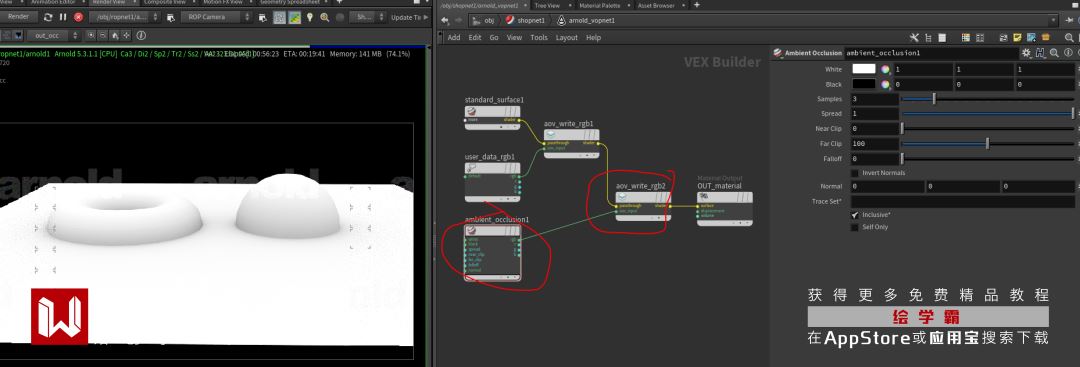This screenshot has height=367, width=1080.
Task: Click the zoom in icon beside out_occ
Action: pyautogui.click(x=90, y=35)
